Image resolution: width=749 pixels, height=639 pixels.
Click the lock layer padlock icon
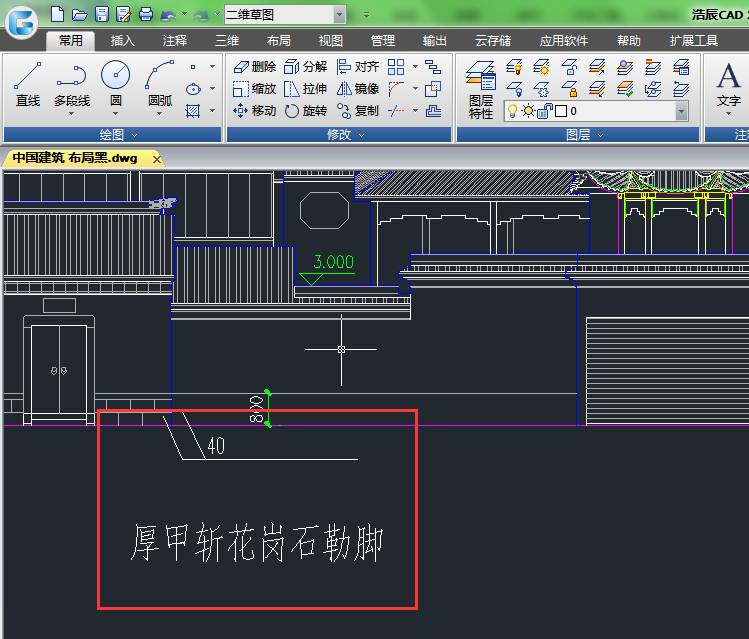click(569, 89)
